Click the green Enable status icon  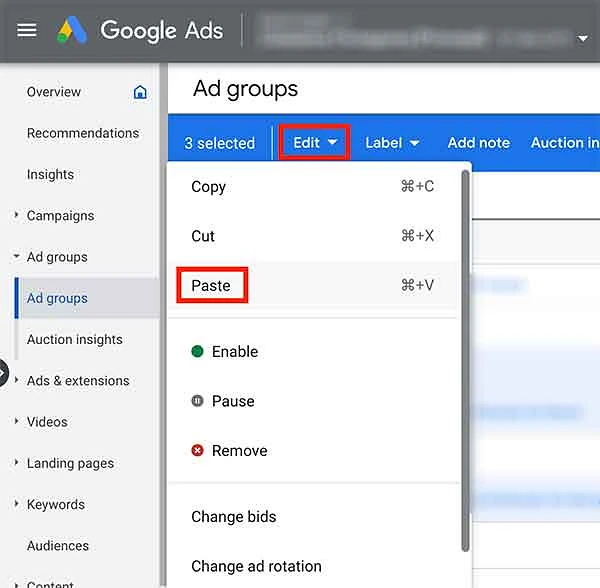click(197, 351)
